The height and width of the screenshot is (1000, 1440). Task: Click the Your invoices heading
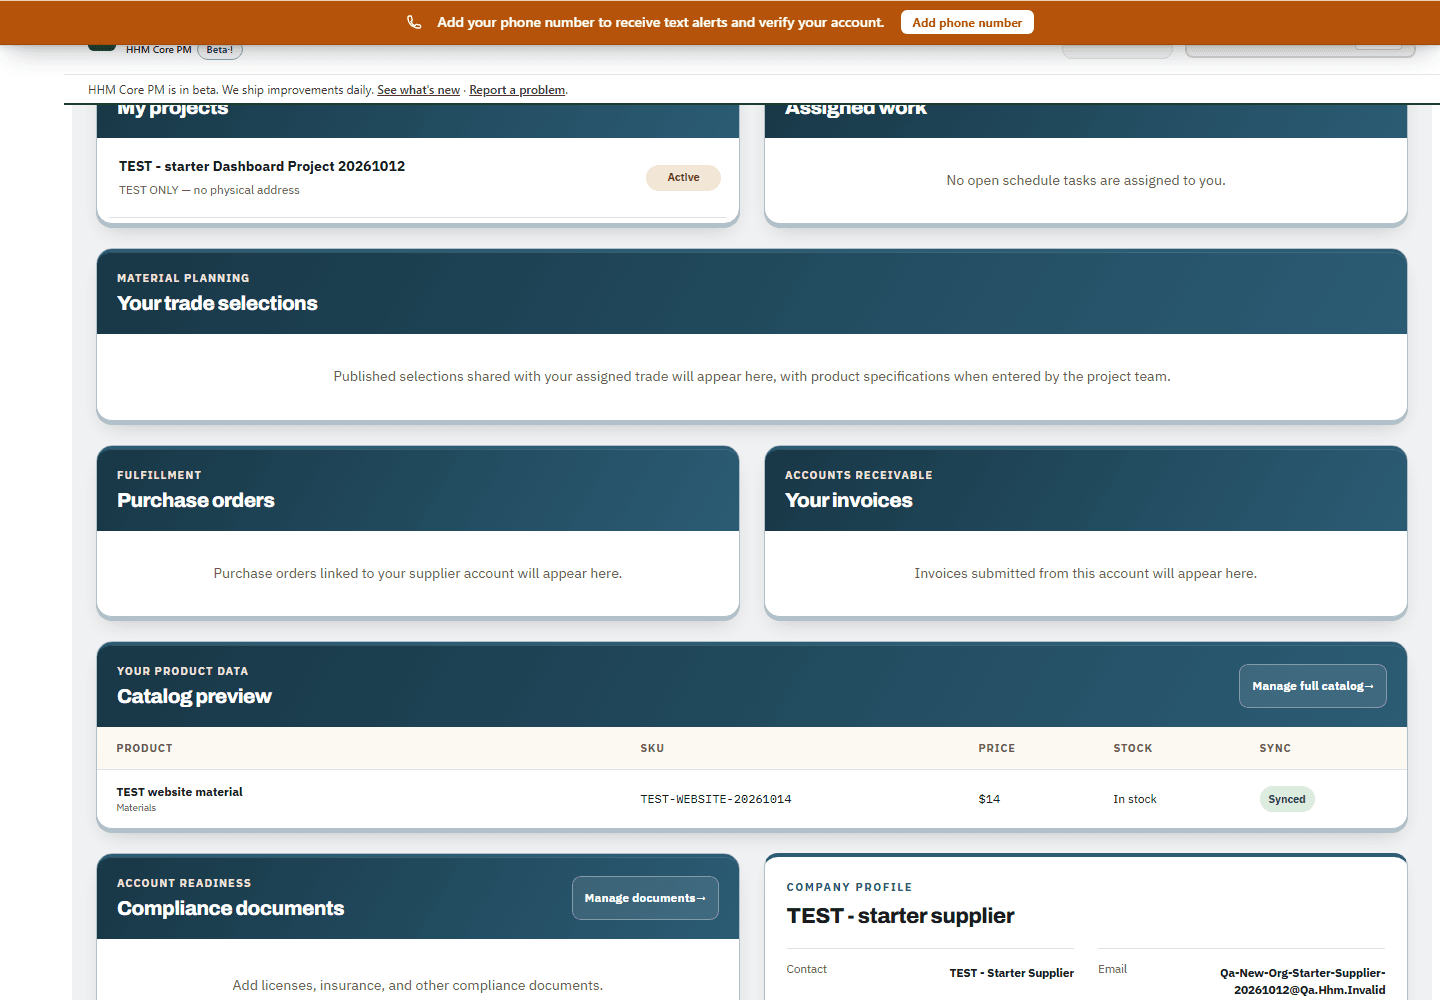point(849,500)
